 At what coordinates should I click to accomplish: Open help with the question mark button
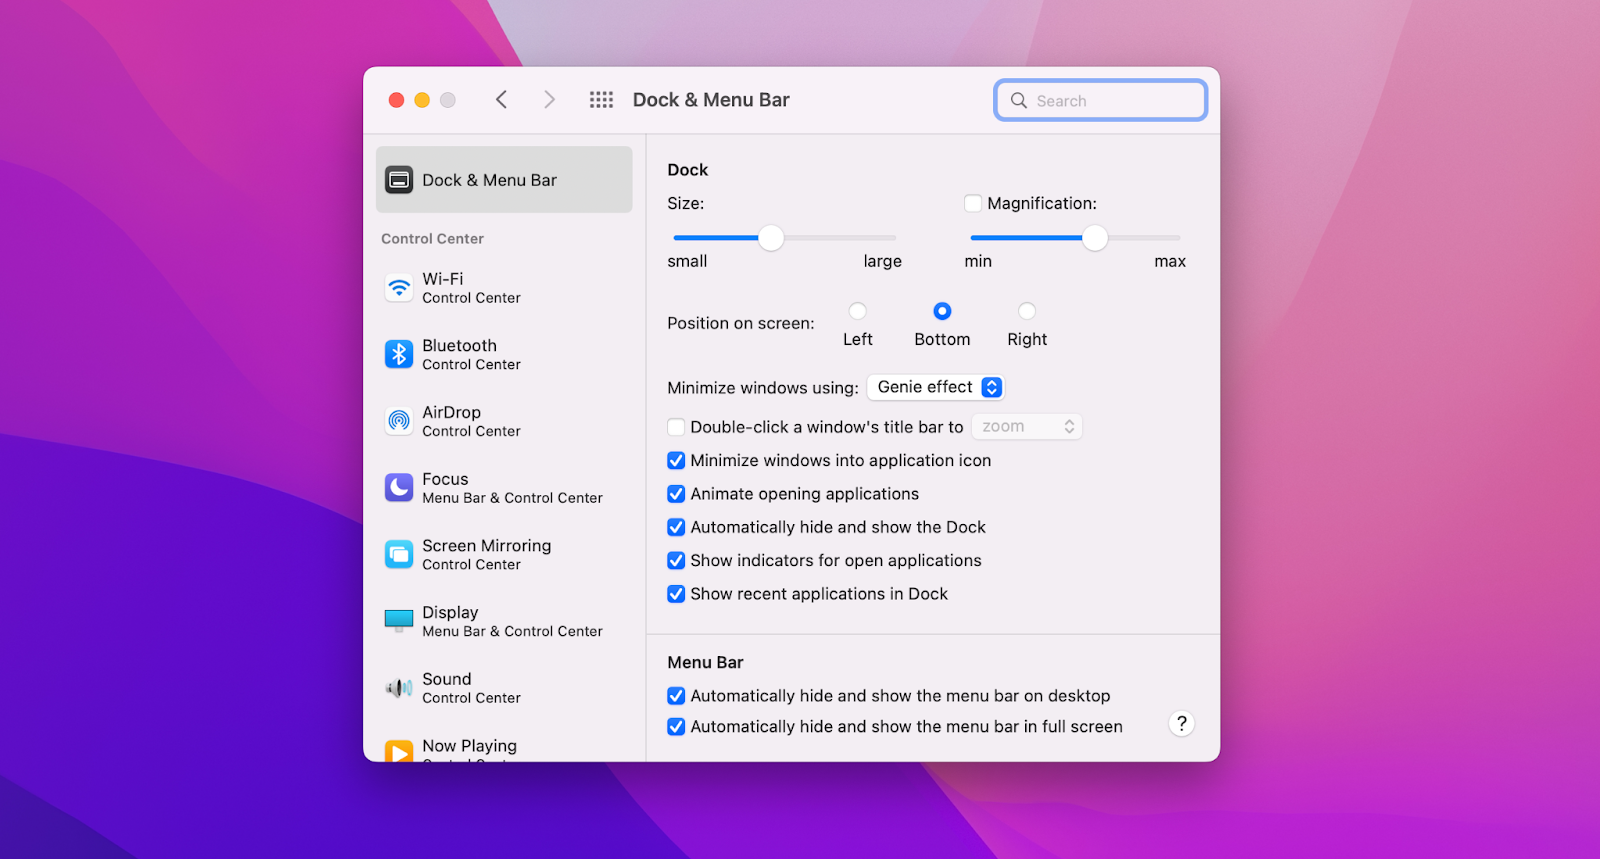coord(1181,724)
